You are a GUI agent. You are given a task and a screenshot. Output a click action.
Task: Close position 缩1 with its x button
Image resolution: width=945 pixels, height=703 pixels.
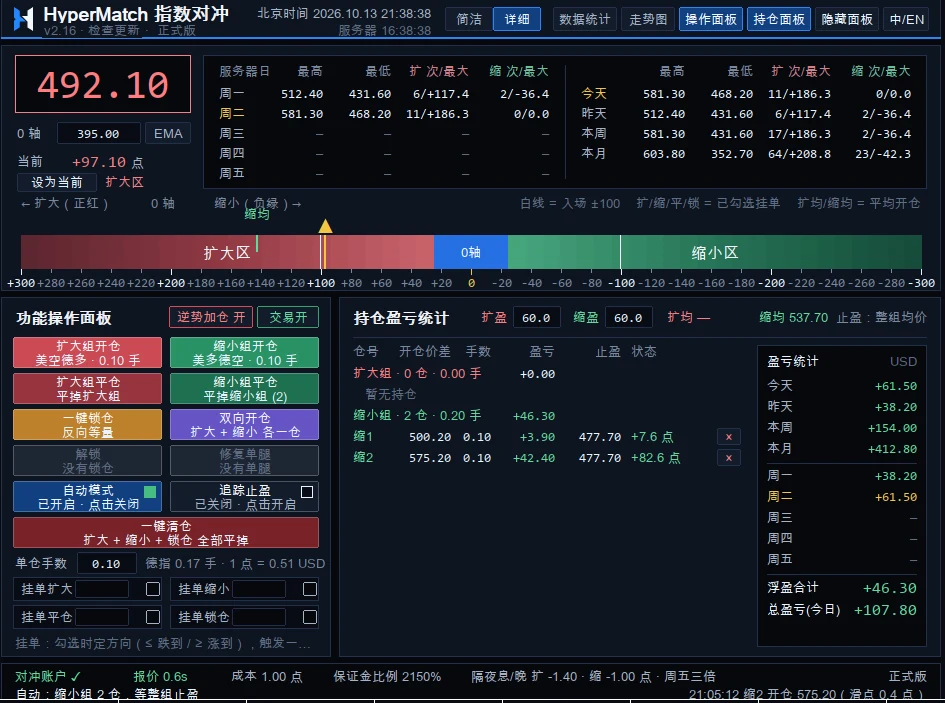coord(729,437)
